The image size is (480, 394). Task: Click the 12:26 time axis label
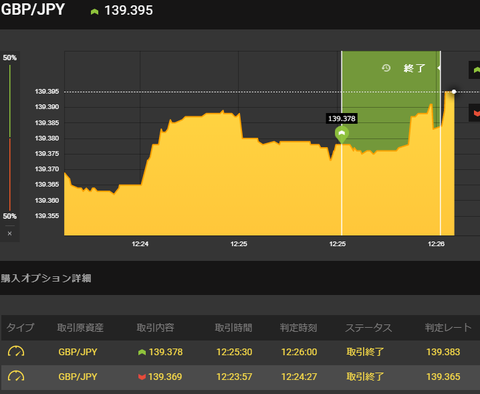(436, 244)
